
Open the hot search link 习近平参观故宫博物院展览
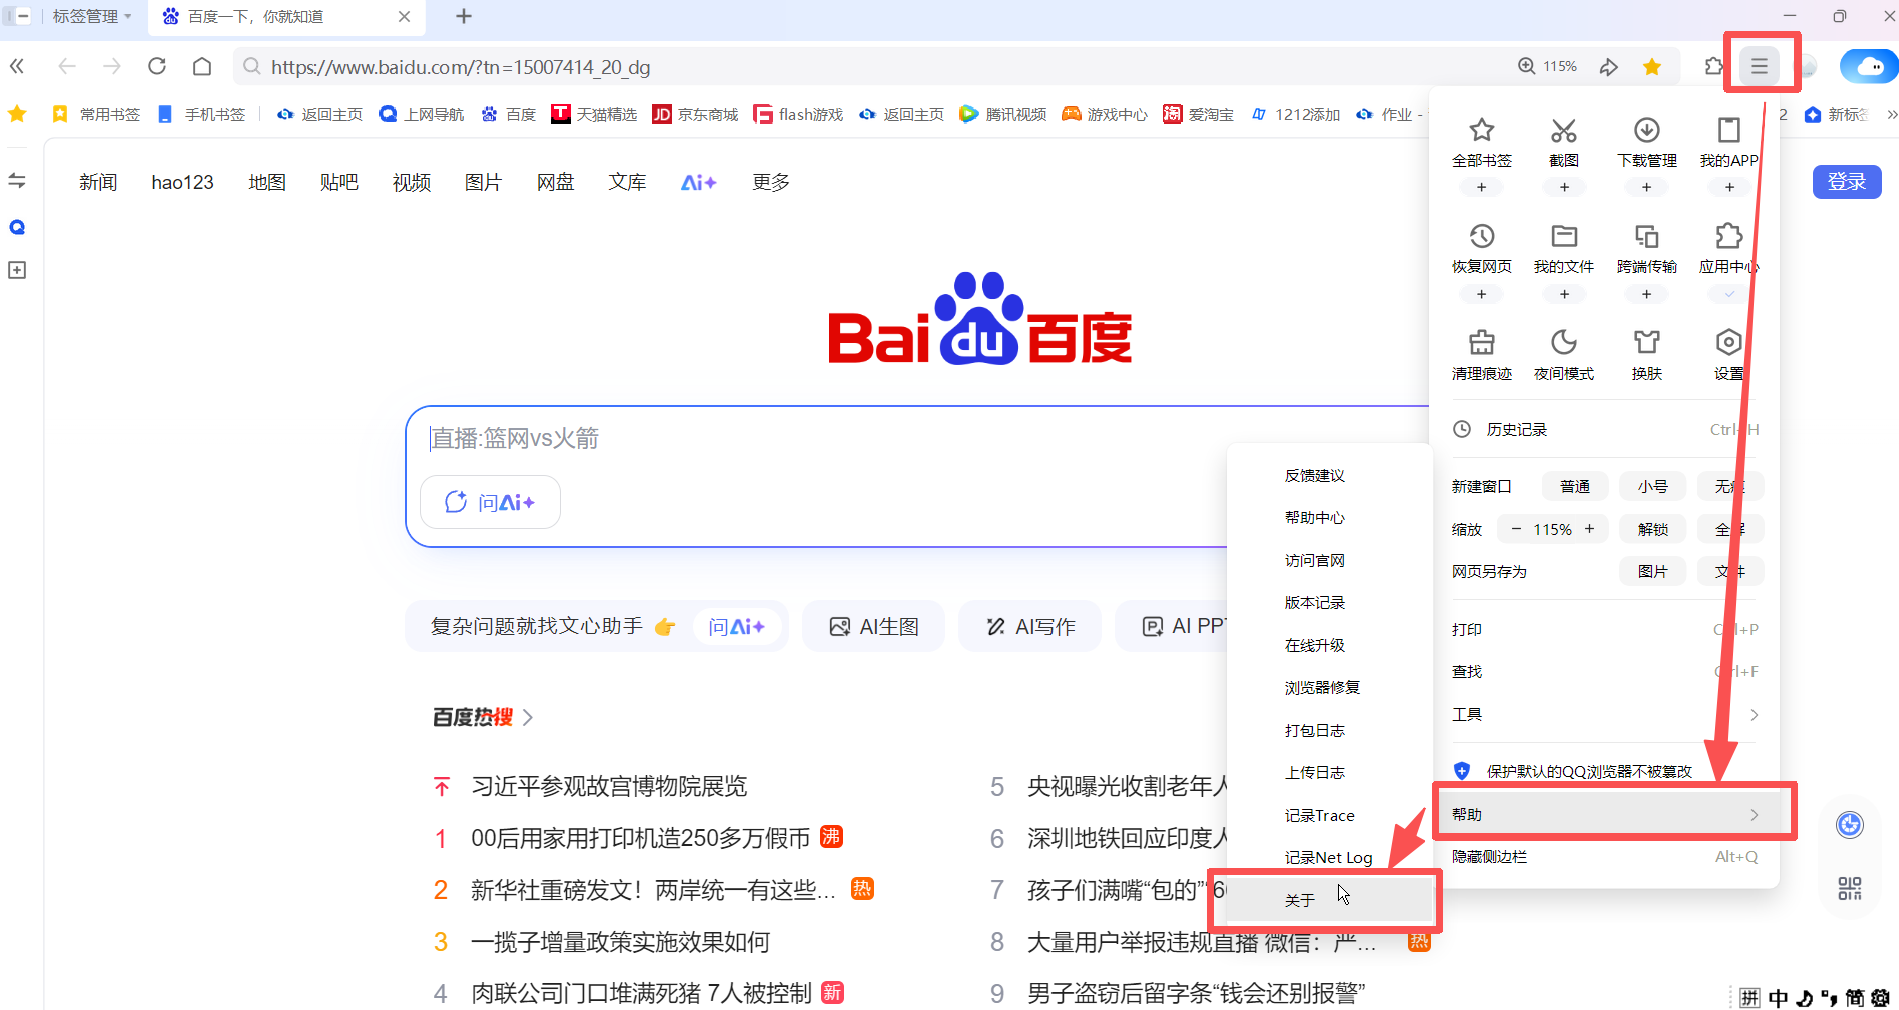pos(610,787)
